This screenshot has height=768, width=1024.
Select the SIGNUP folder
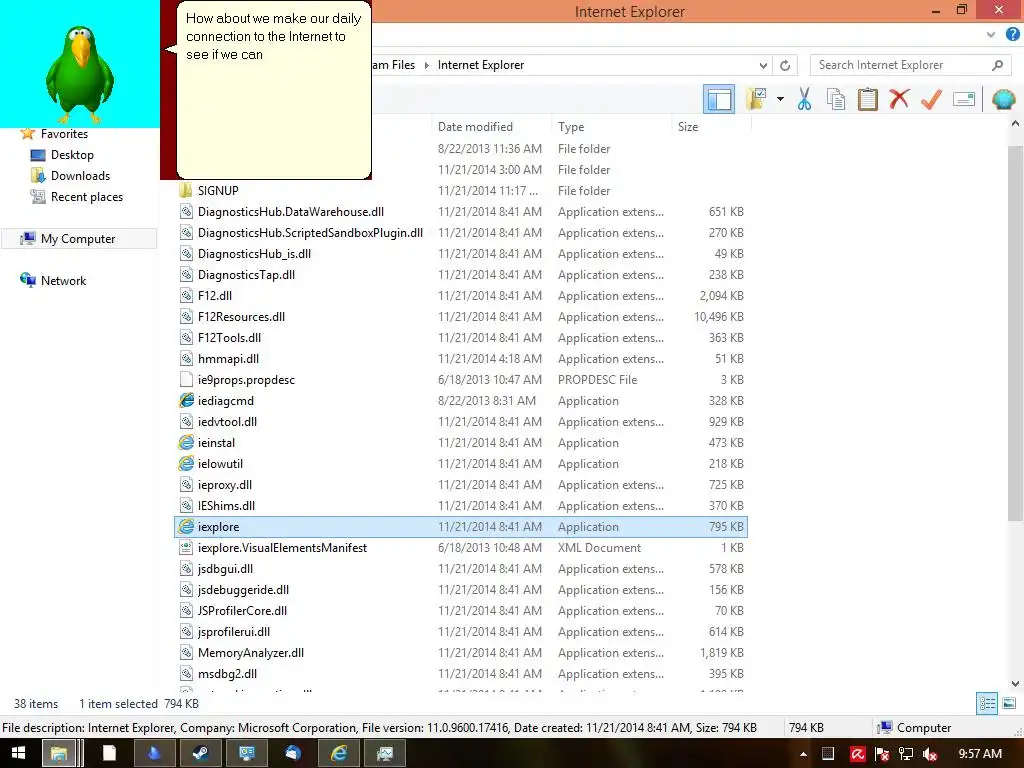tap(461, 191)
